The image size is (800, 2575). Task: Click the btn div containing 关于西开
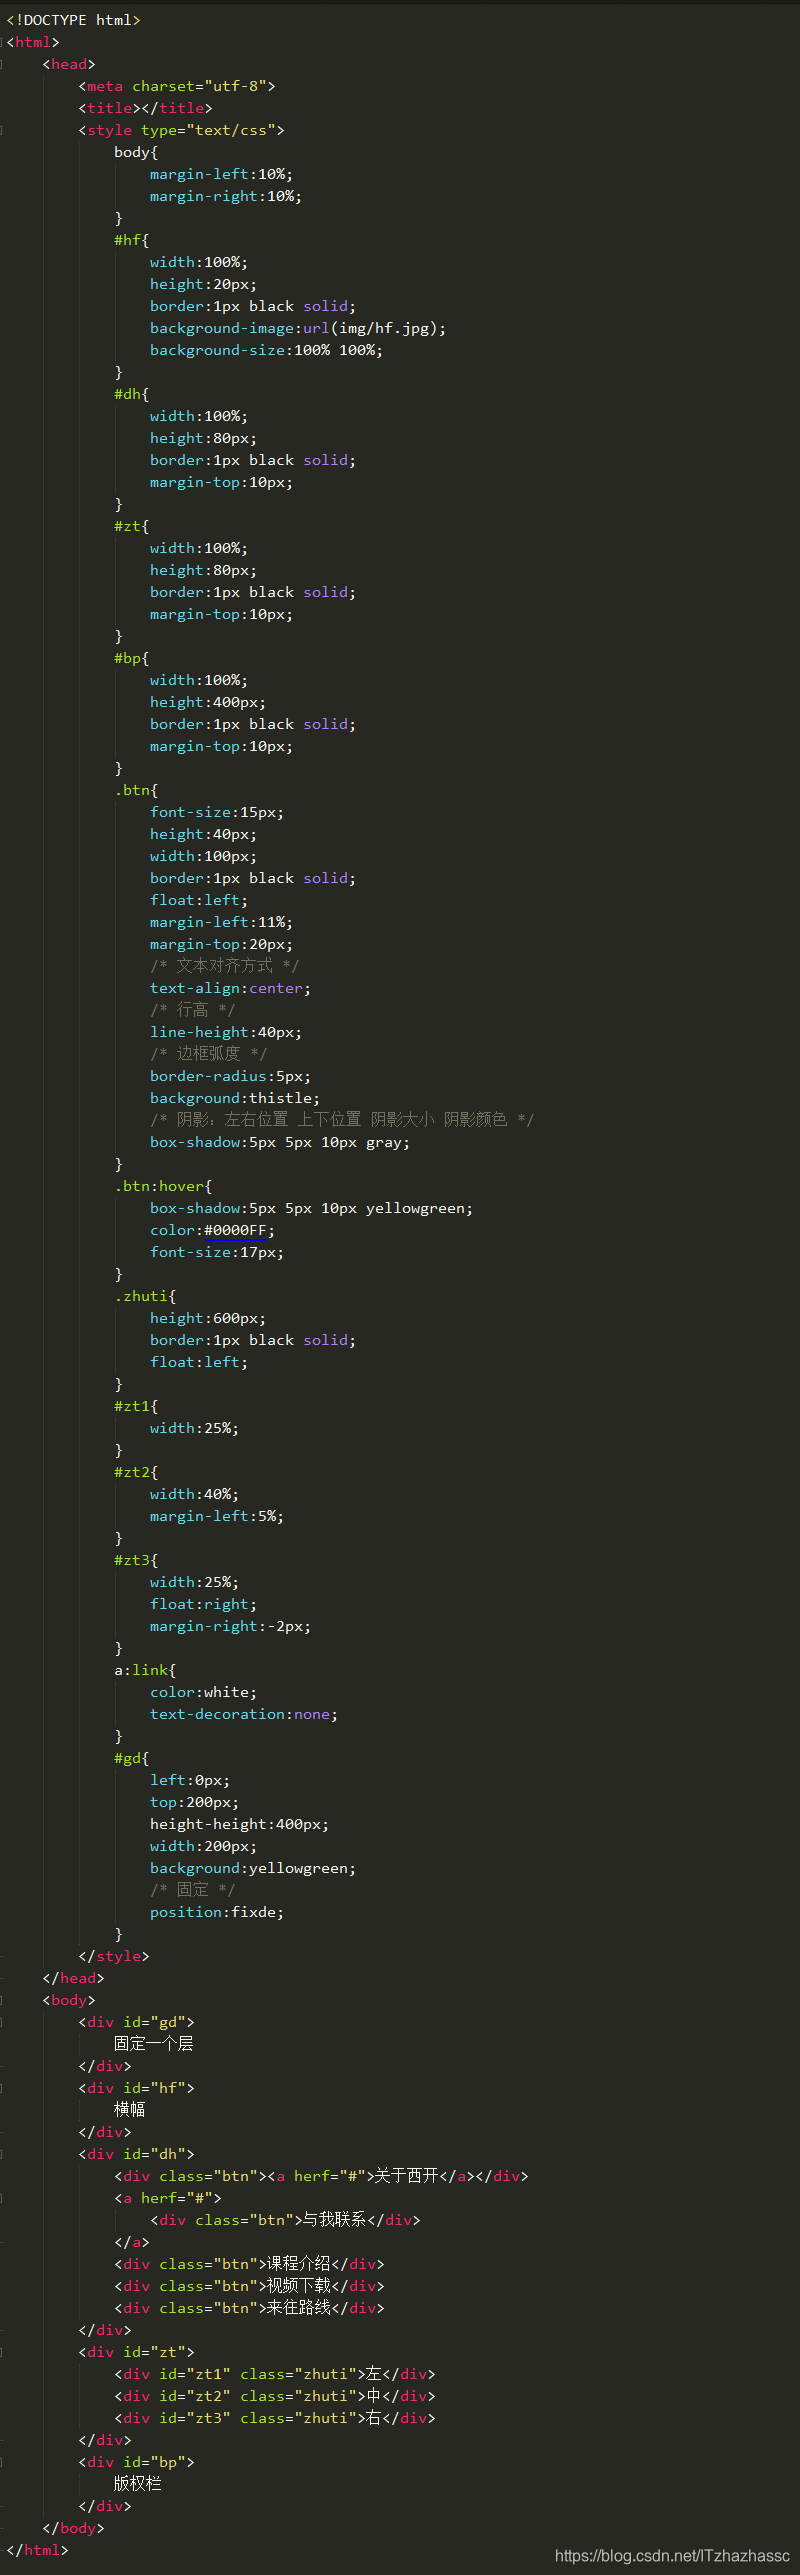point(321,2176)
